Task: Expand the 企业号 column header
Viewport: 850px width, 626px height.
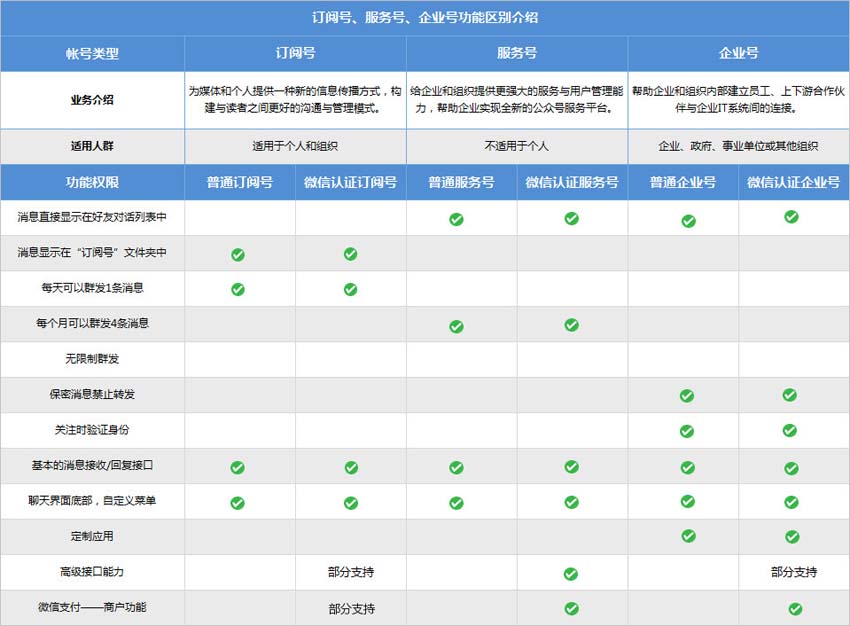Action: click(737, 54)
